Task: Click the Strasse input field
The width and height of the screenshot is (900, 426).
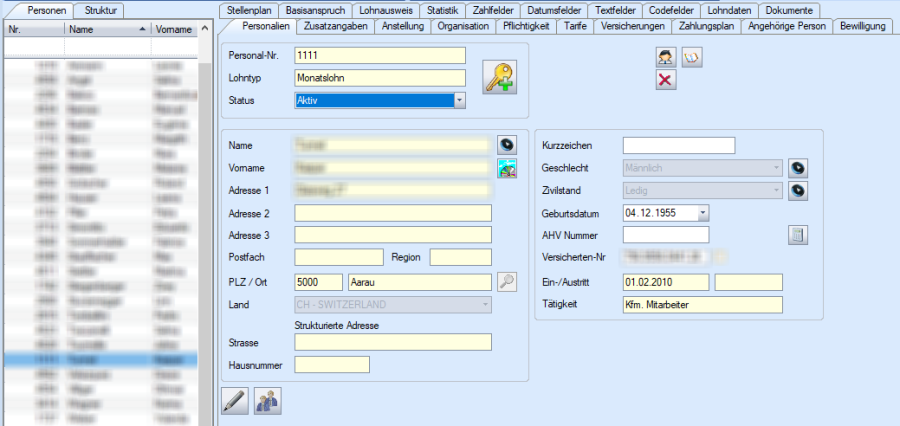Action: pos(392,342)
